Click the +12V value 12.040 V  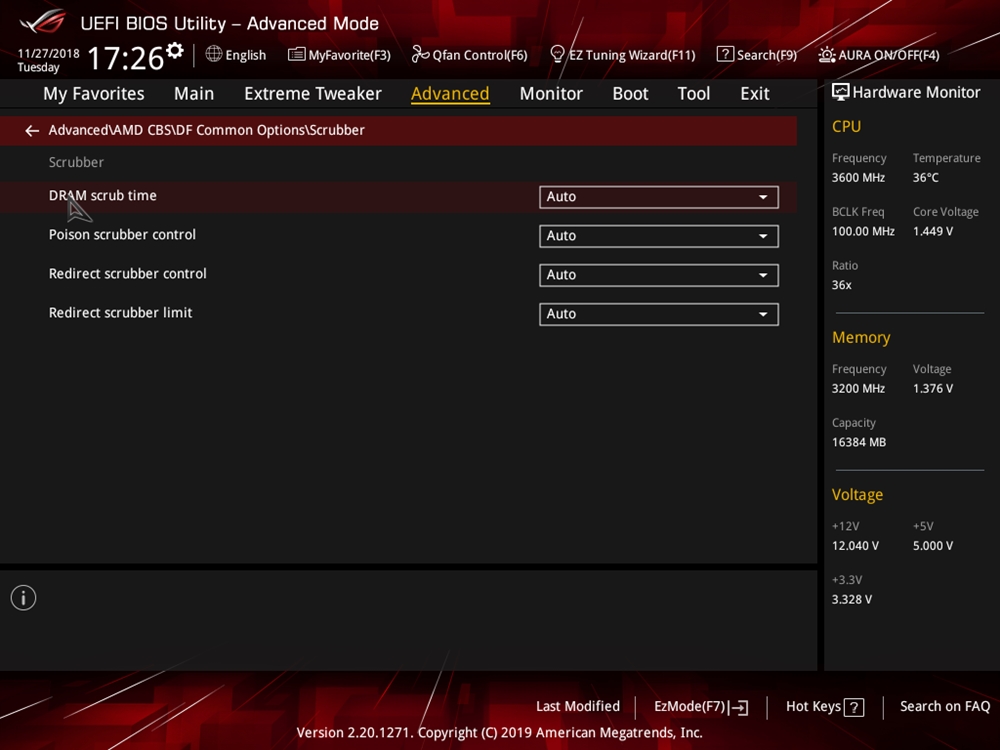coord(855,546)
